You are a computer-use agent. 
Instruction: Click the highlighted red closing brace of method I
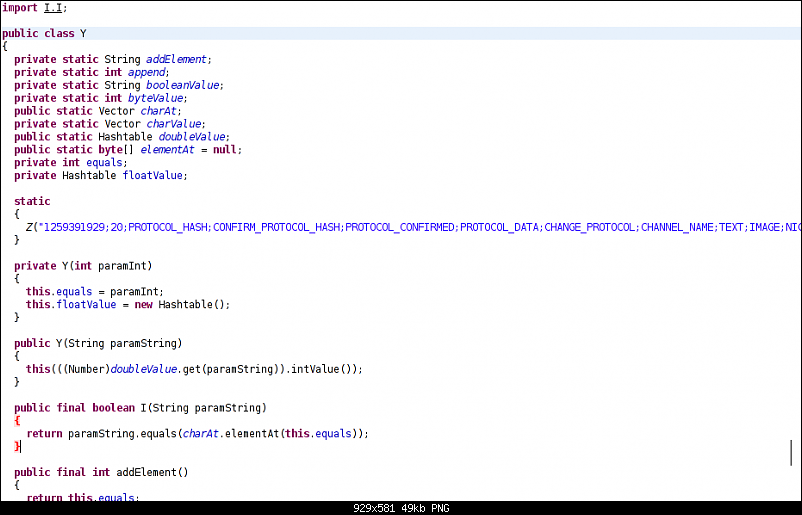click(x=17, y=446)
